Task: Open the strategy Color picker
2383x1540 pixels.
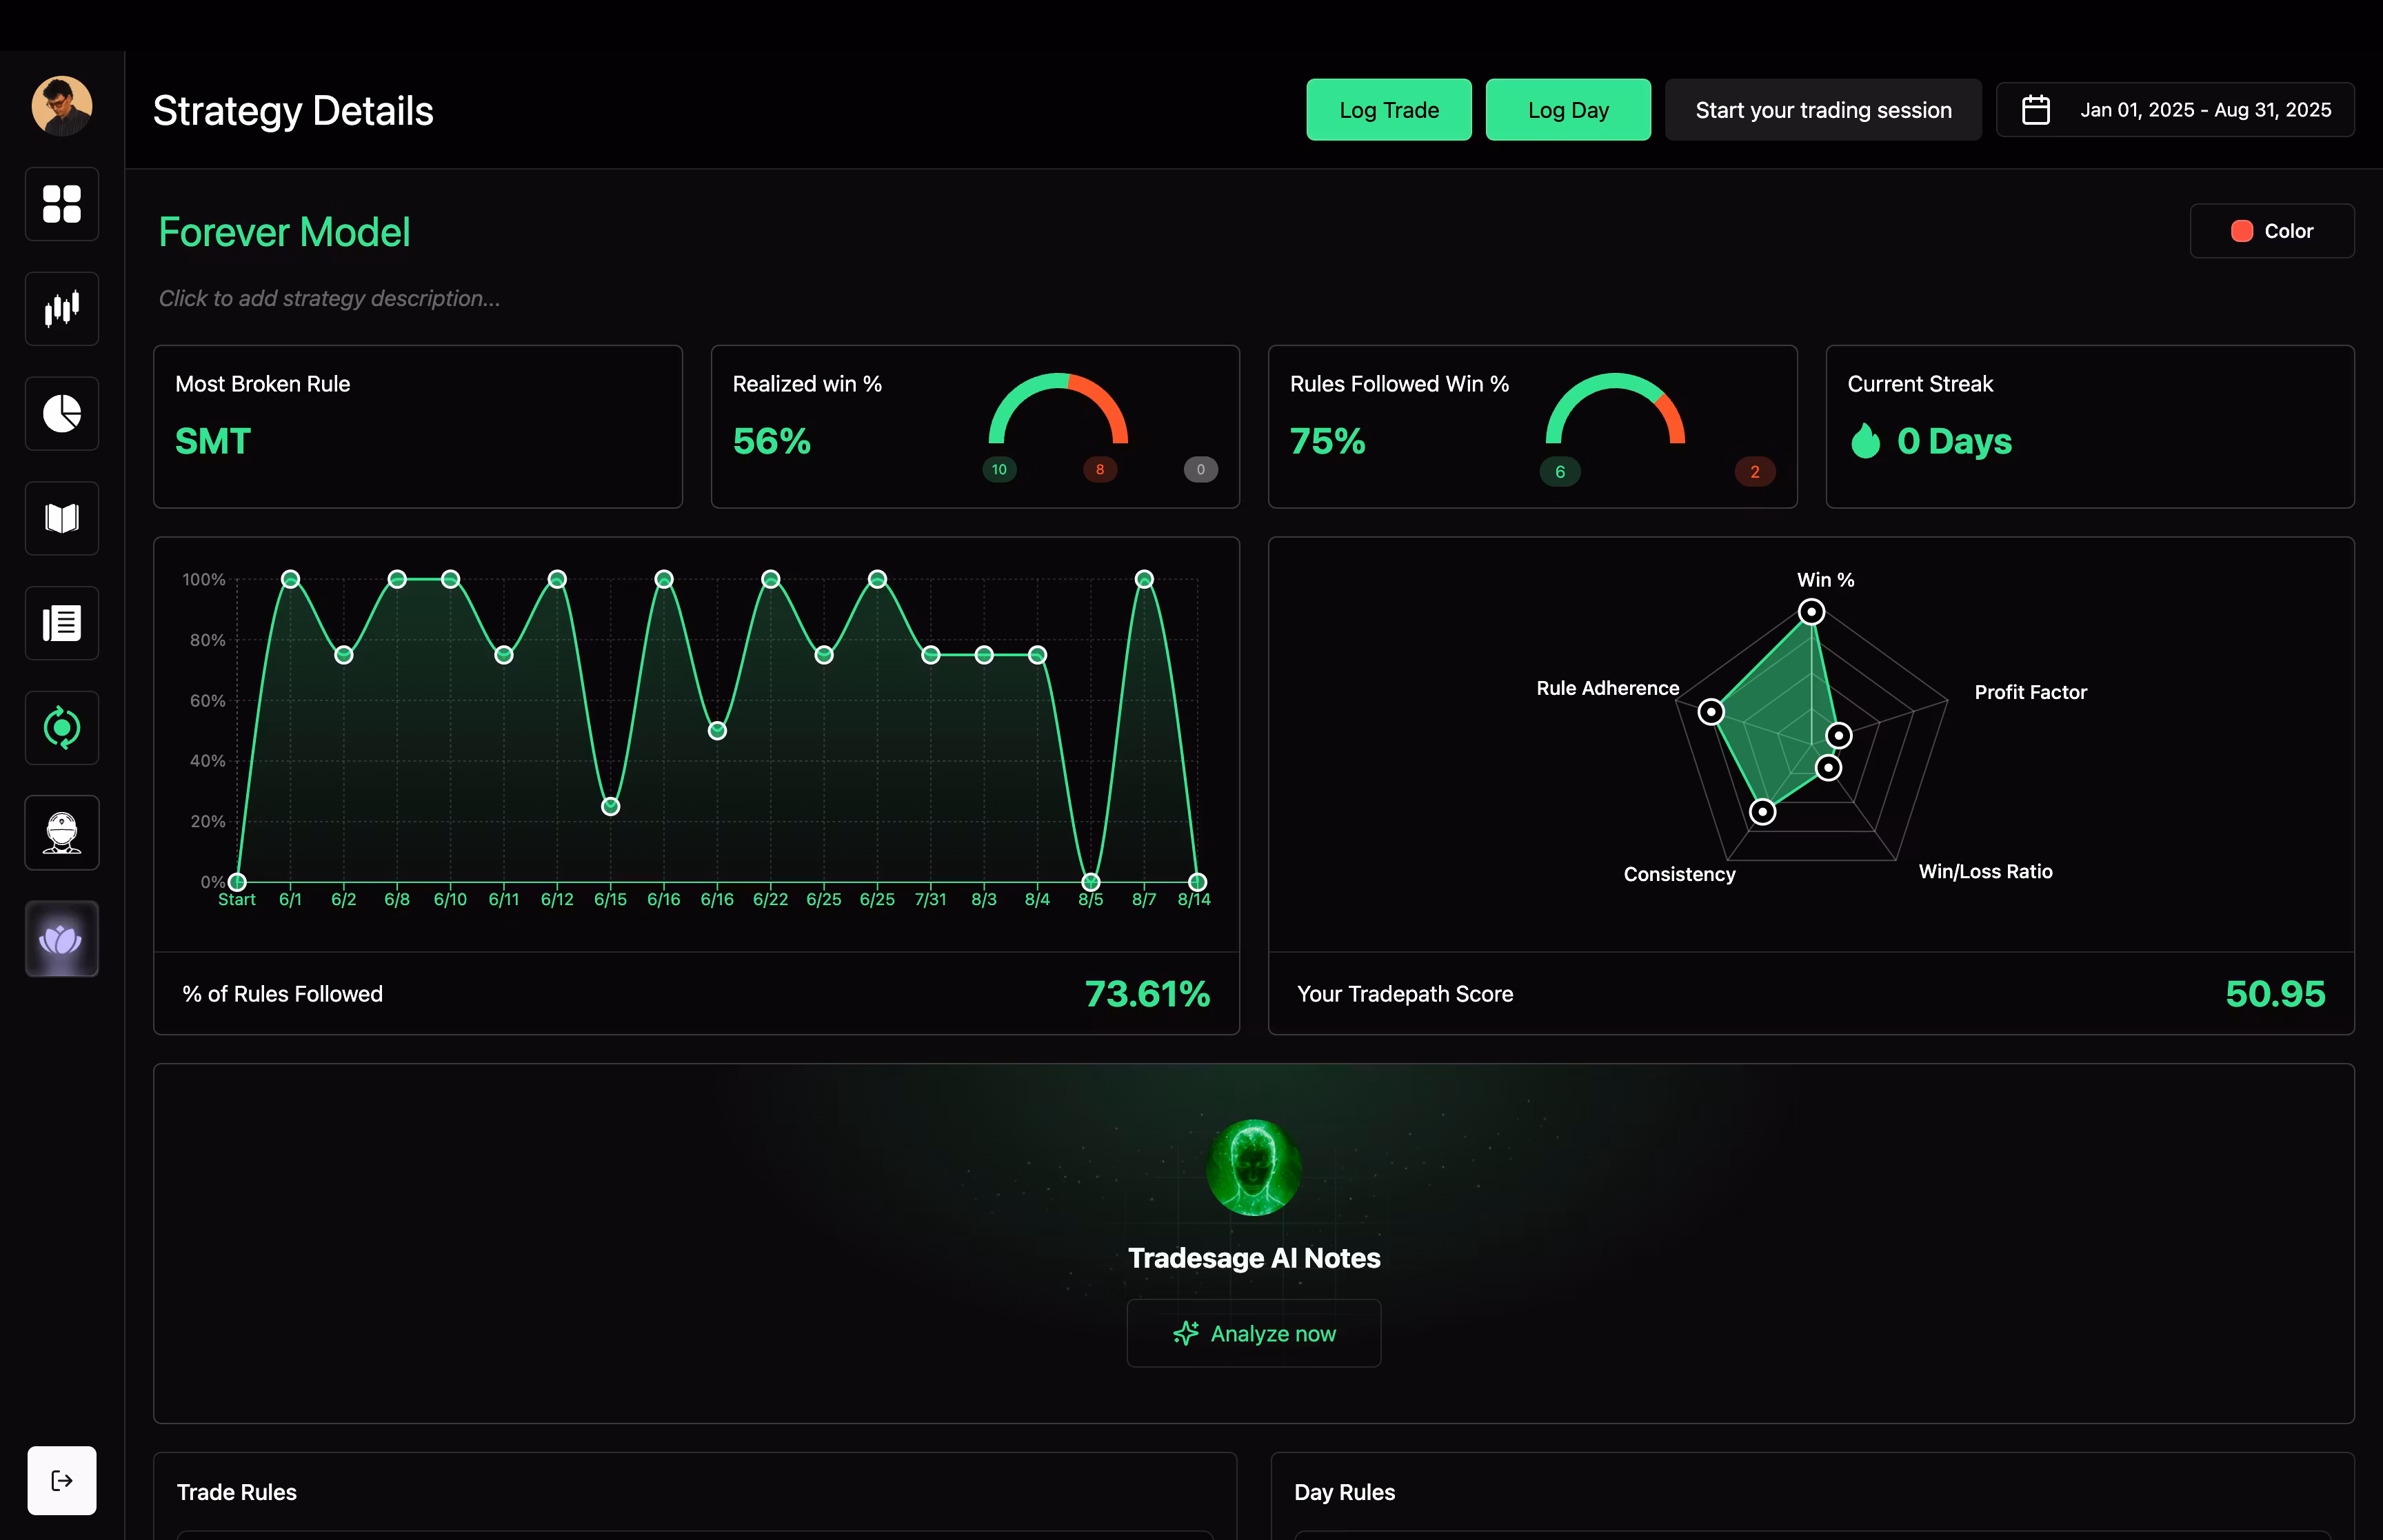Action: (x=2271, y=231)
